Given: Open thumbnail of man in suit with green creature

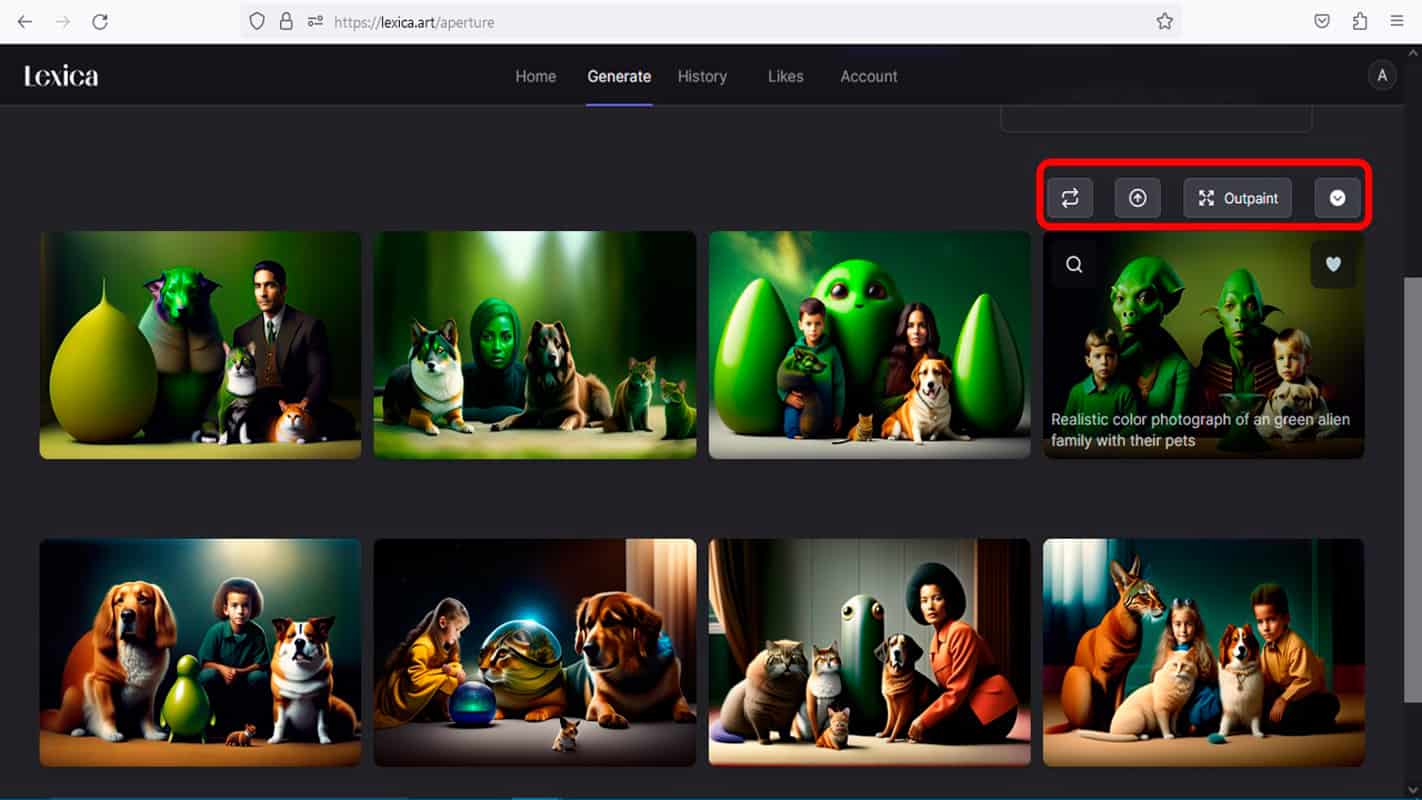Looking at the screenshot, I should (200, 345).
